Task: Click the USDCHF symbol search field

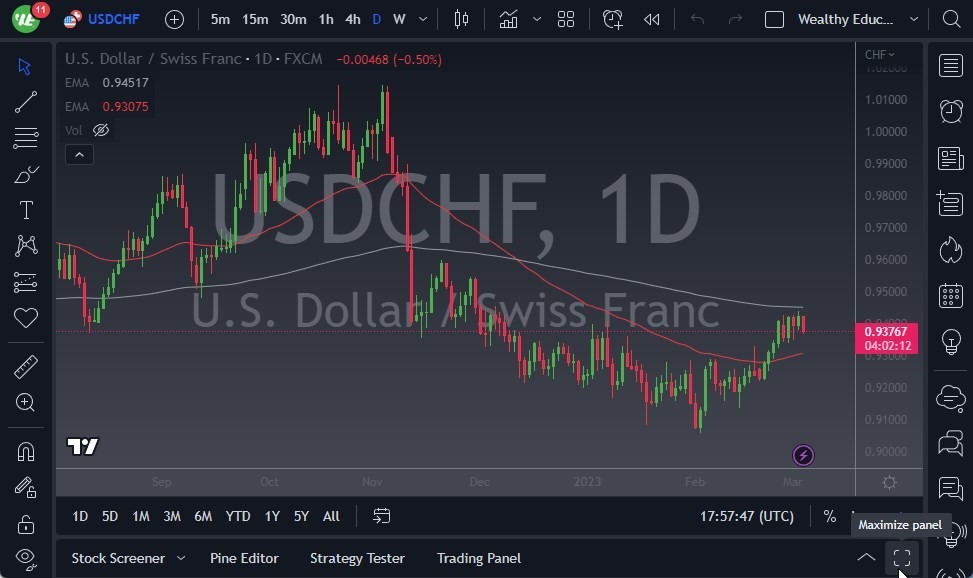Action: (x=112, y=18)
